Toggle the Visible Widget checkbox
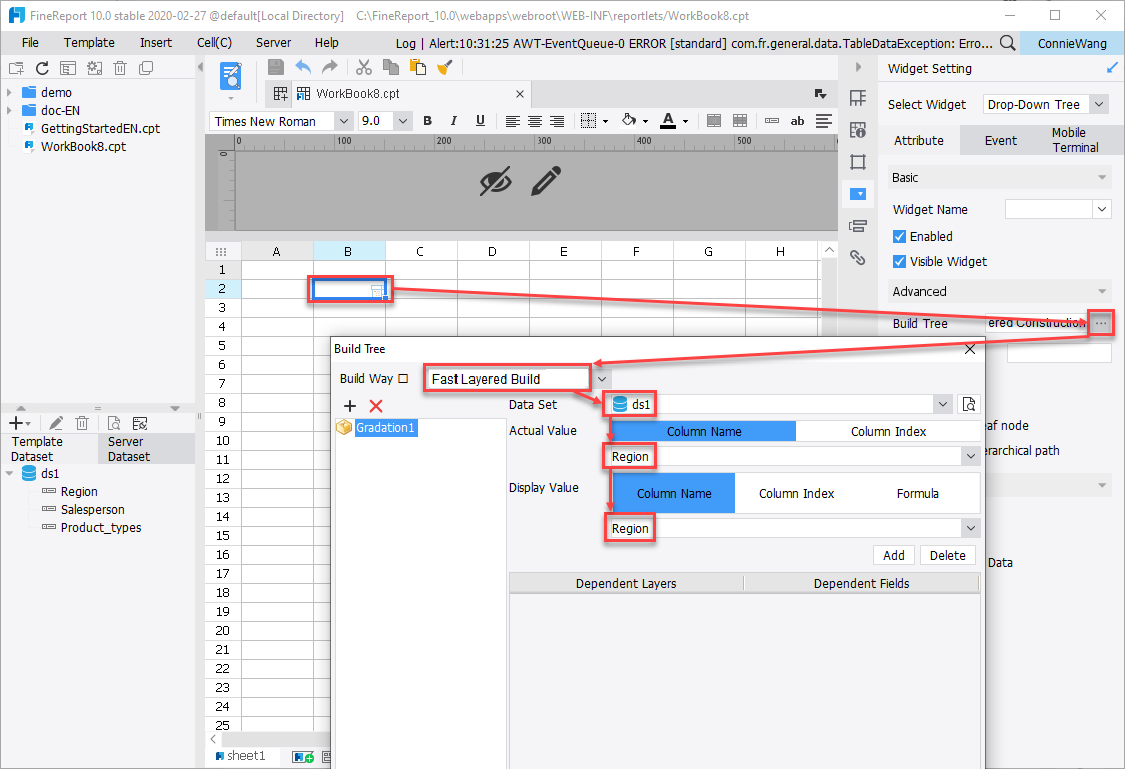 pos(897,261)
